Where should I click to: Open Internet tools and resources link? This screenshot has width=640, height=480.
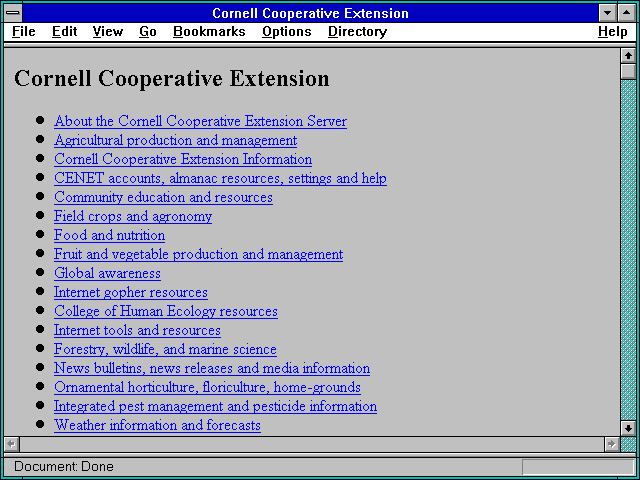pos(137,330)
